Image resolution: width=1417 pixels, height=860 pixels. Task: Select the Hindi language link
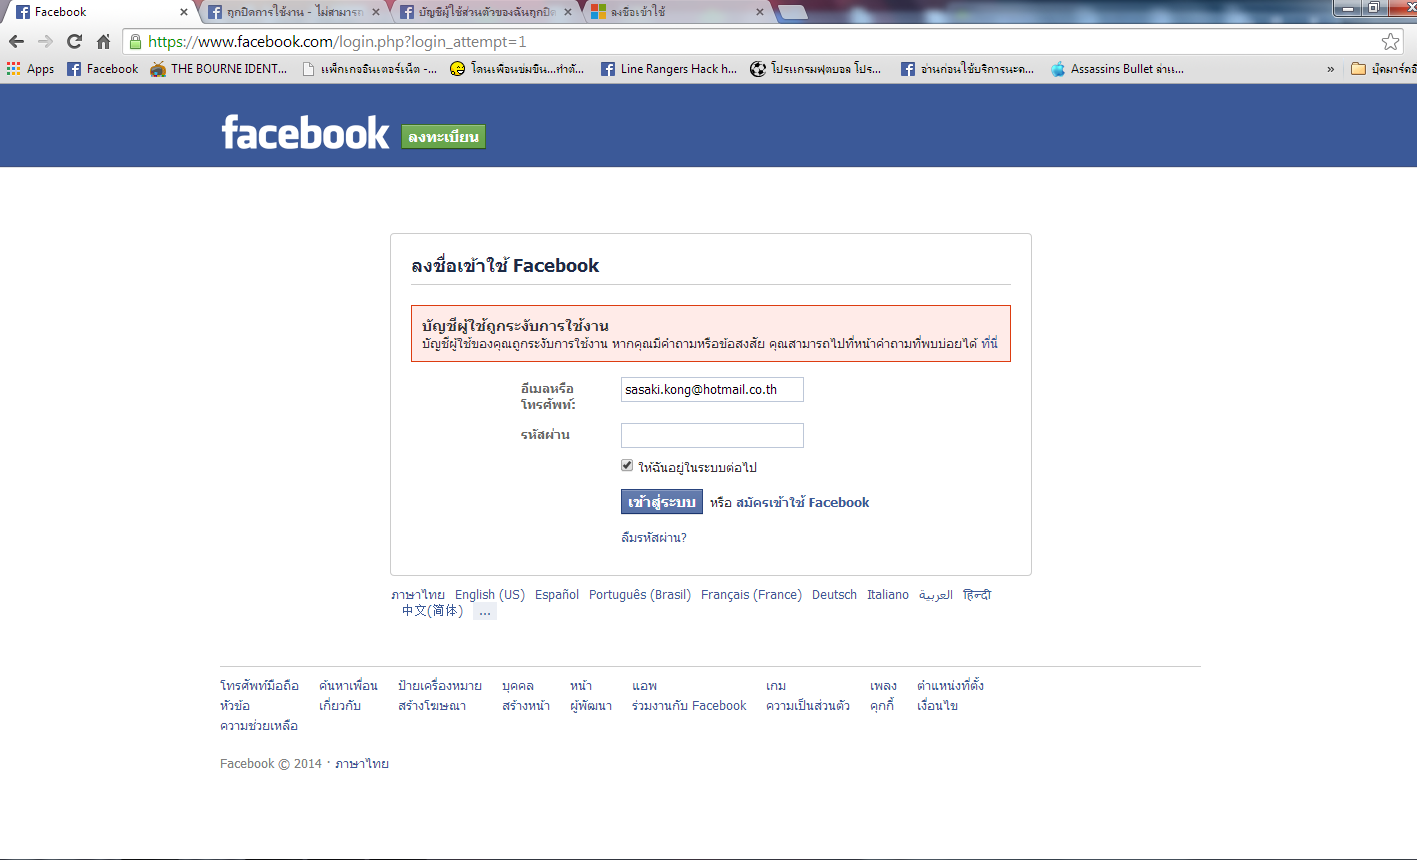click(x=977, y=595)
